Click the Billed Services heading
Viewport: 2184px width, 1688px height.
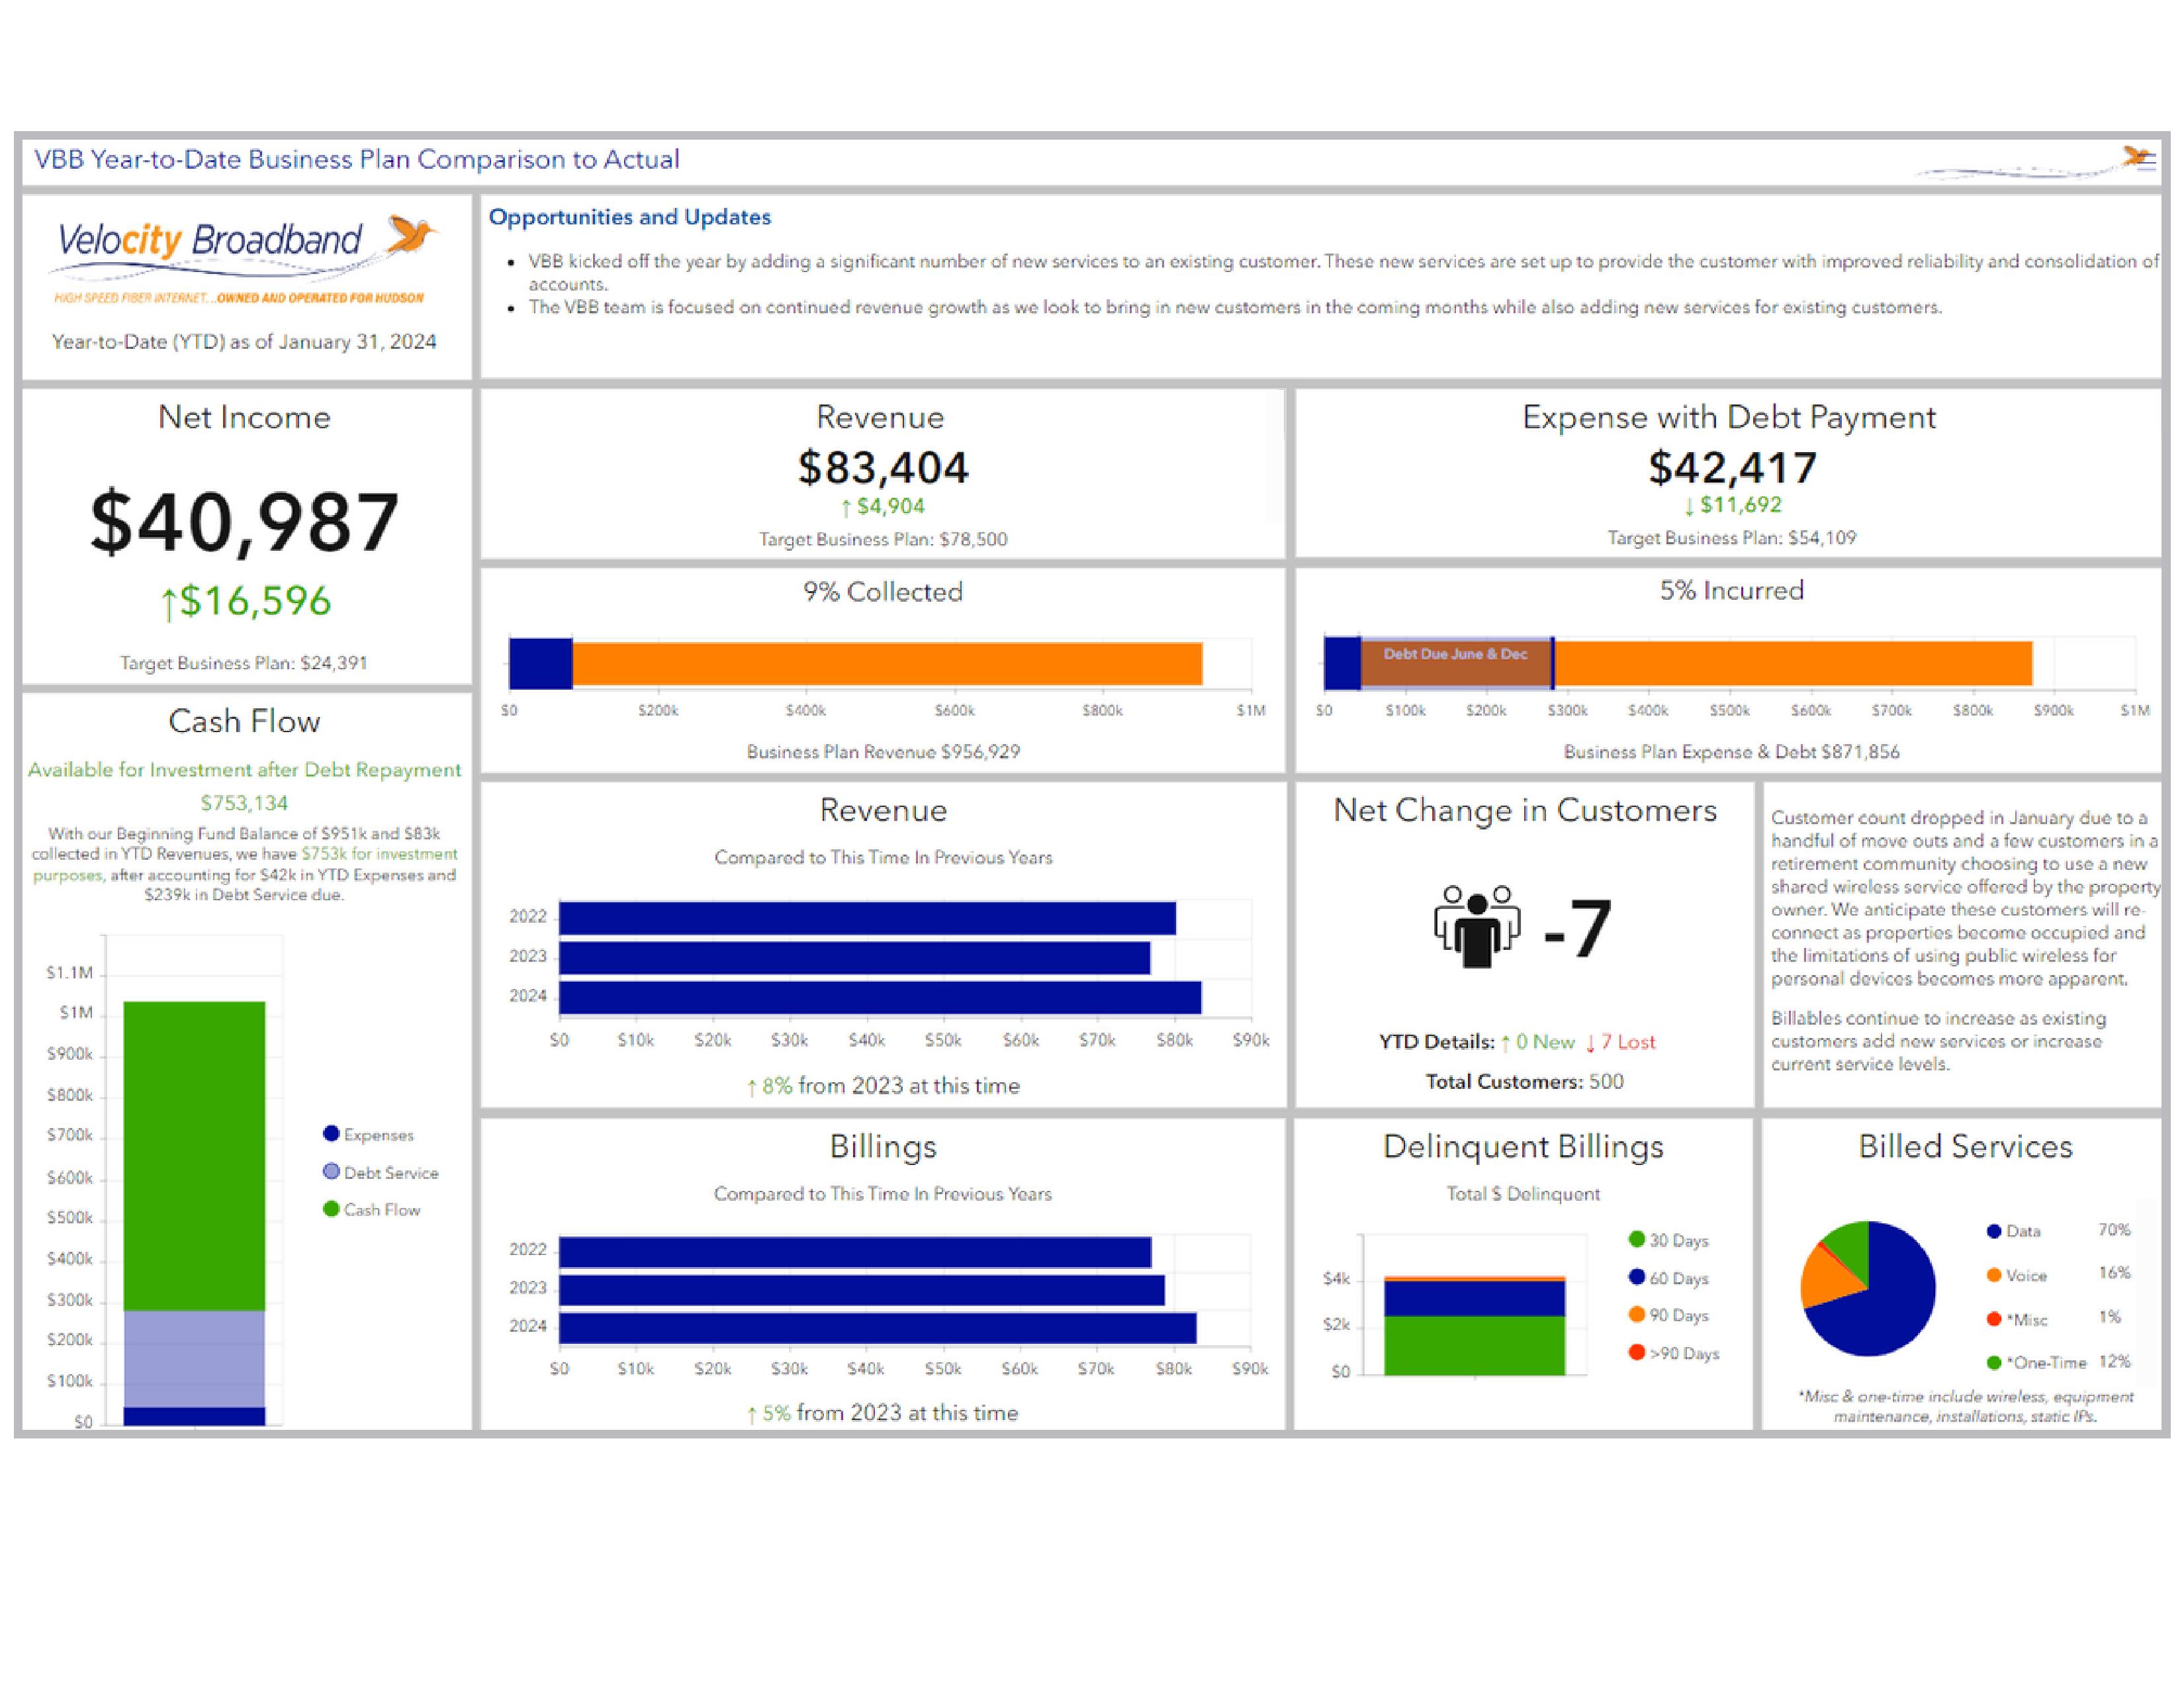1965,1146
